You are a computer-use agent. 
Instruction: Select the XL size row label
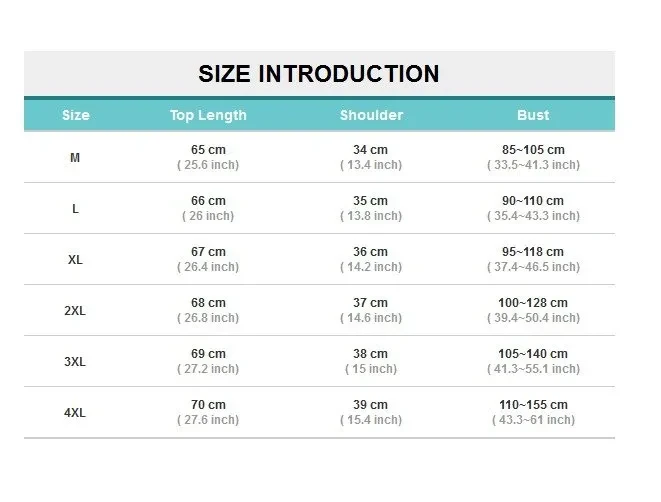point(75,259)
